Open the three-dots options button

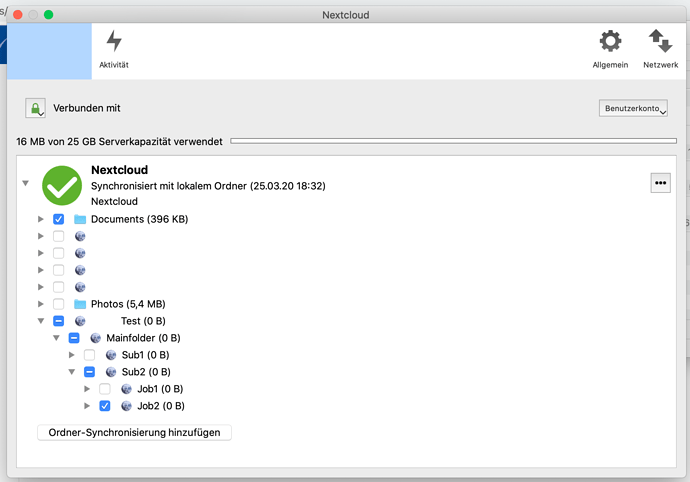661,183
